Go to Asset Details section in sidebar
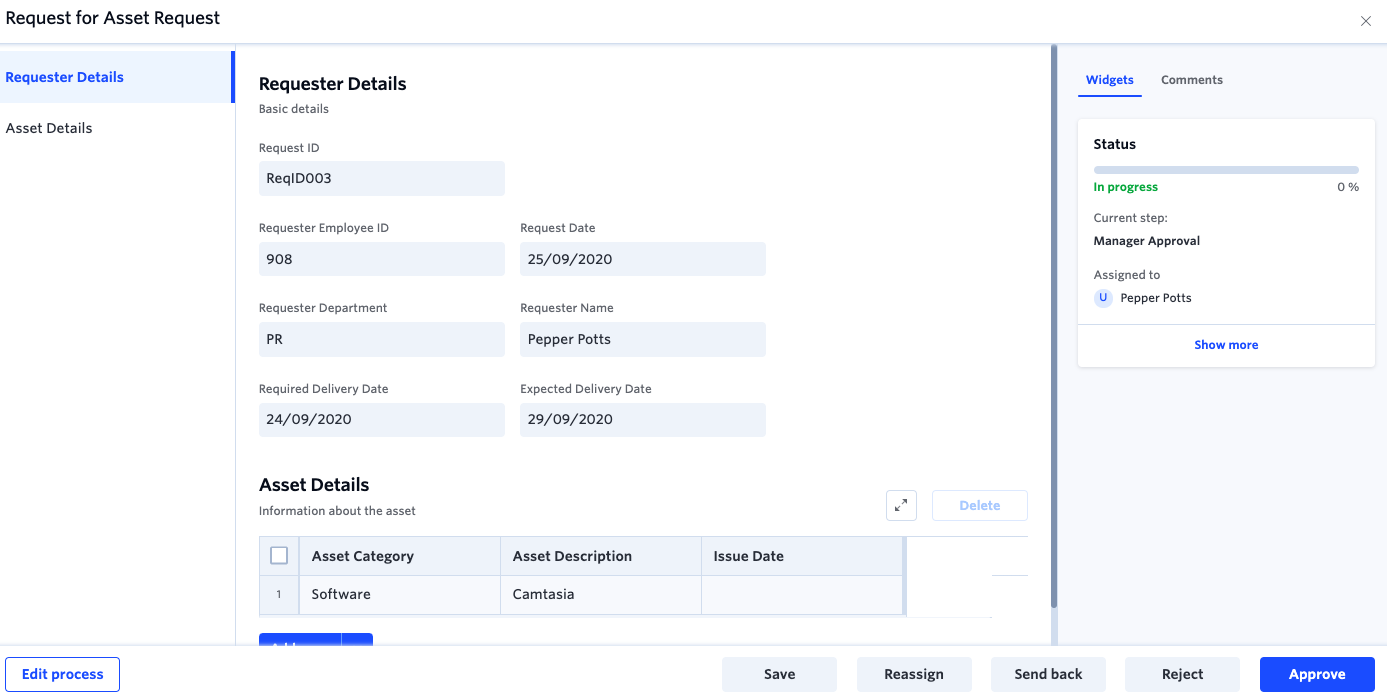The width and height of the screenshot is (1387, 693). (49, 128)
